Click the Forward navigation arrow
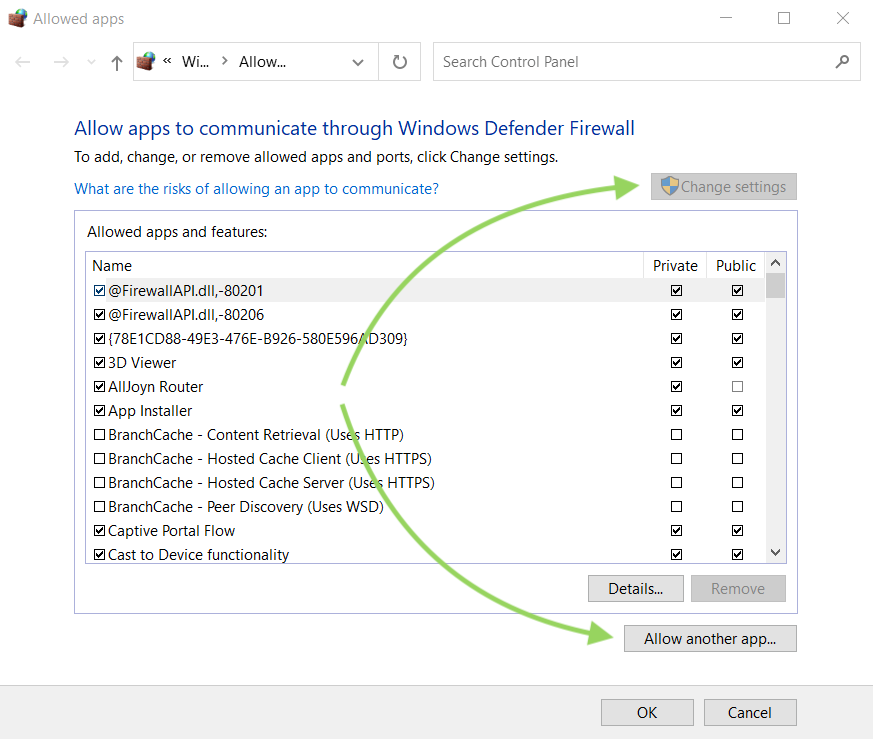Screen dimensions: 873x739 (x=61, y=62)
